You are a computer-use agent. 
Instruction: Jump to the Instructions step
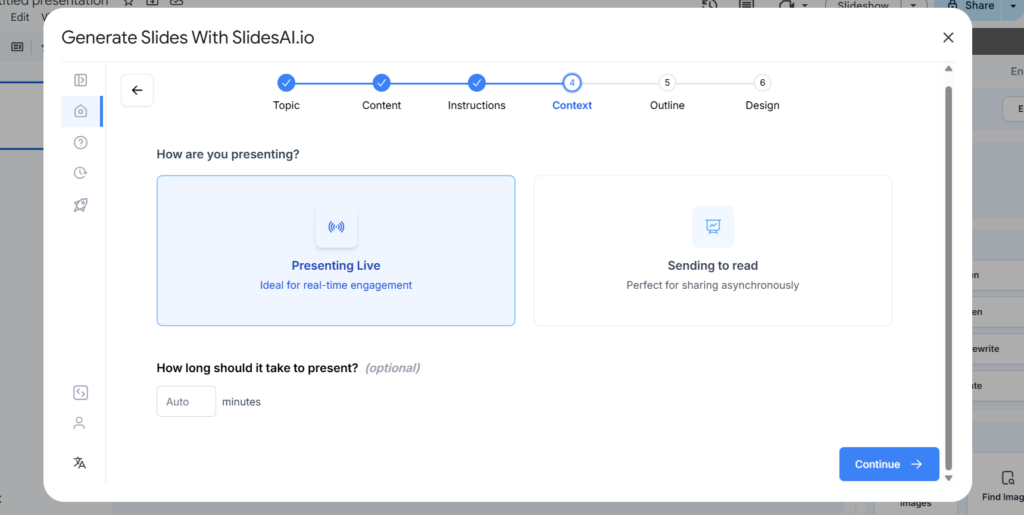pyautogui.click(x=477, y=83)
